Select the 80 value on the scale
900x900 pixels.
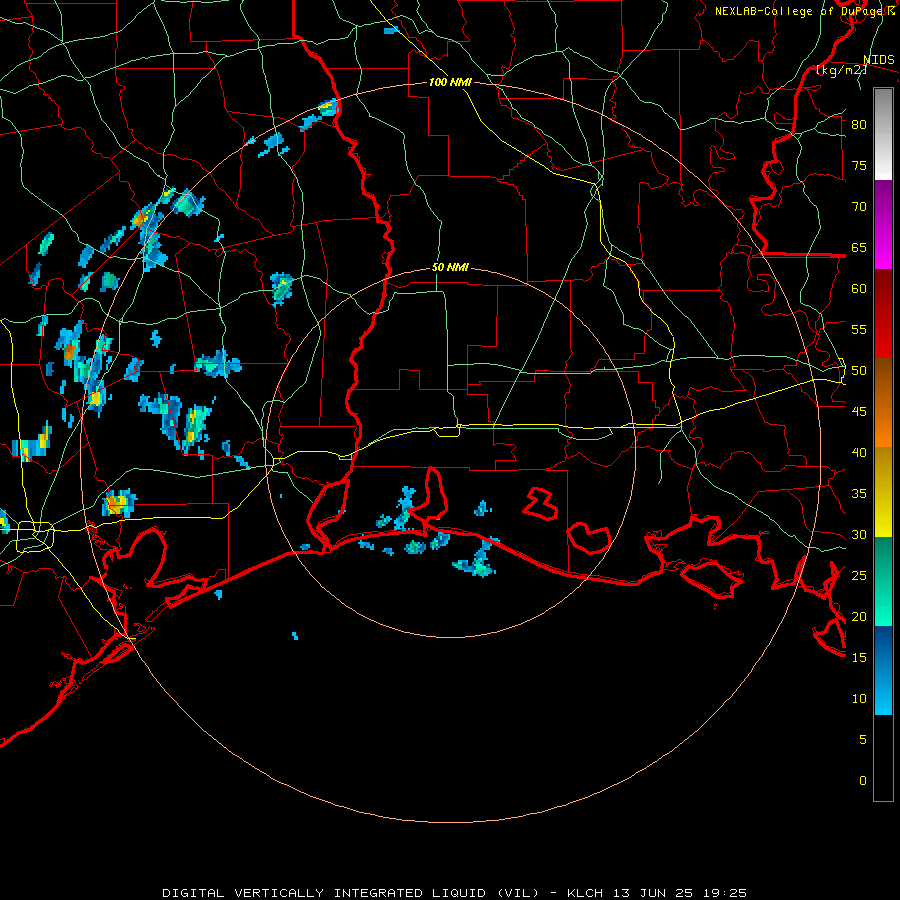click(859, 125)
